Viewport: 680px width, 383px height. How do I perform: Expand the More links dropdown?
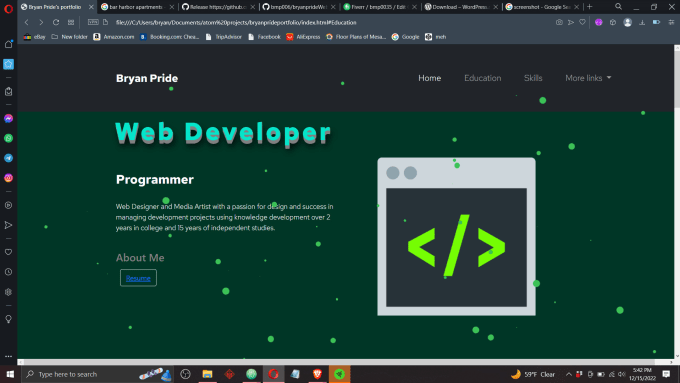tap(588, 78)
